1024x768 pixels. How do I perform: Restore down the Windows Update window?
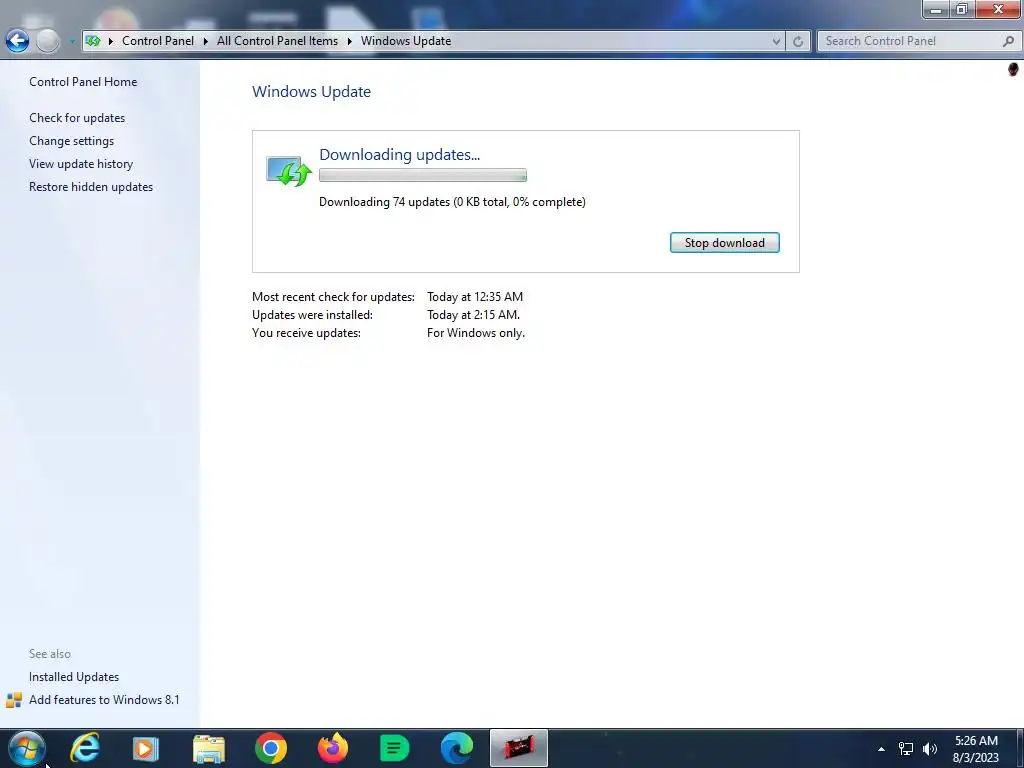click(x=961, y=9)
